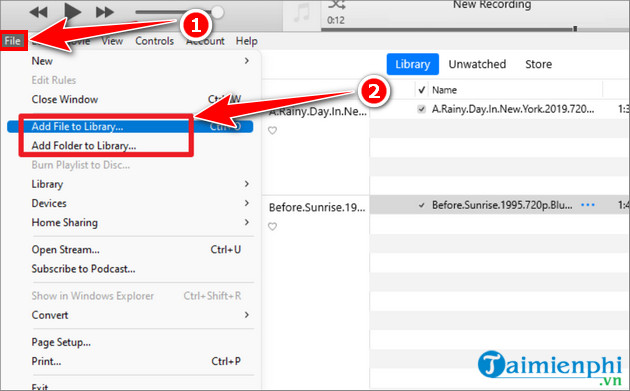The image size is (630, 391).
Task: Expand the Devices submenu
Action: (130, 203)
